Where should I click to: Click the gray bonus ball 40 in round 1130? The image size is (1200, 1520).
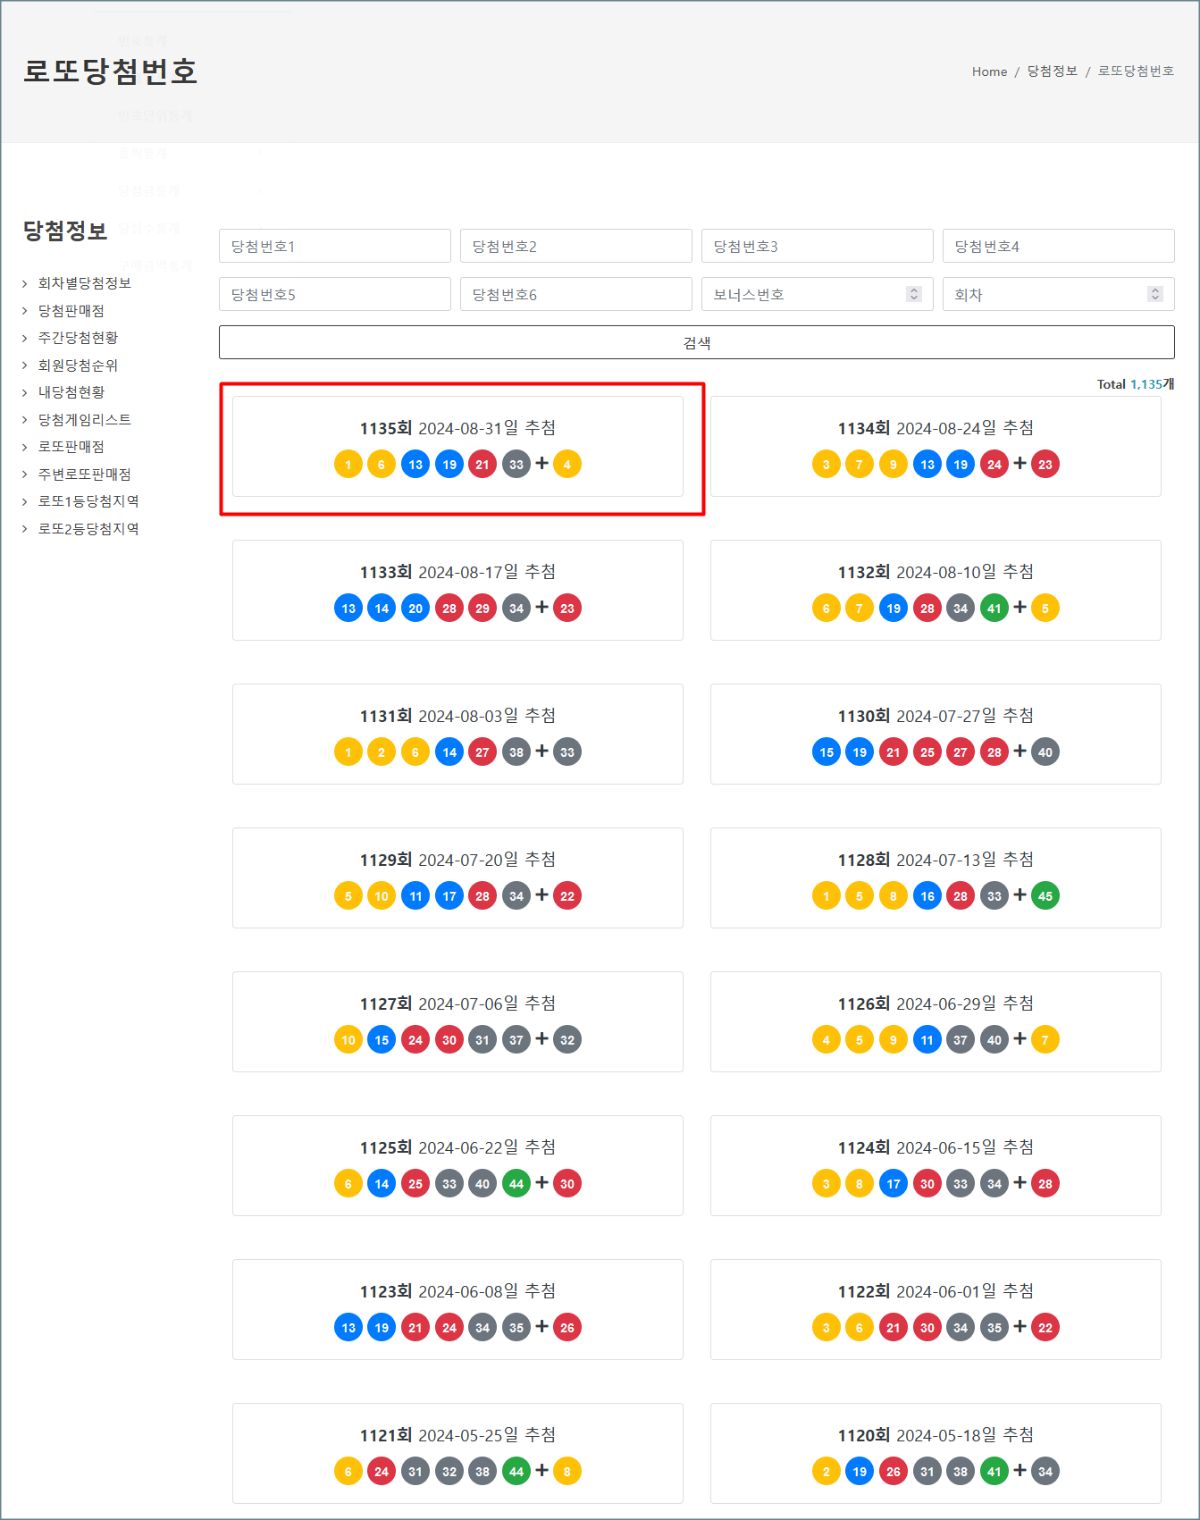coord(1045,752)
